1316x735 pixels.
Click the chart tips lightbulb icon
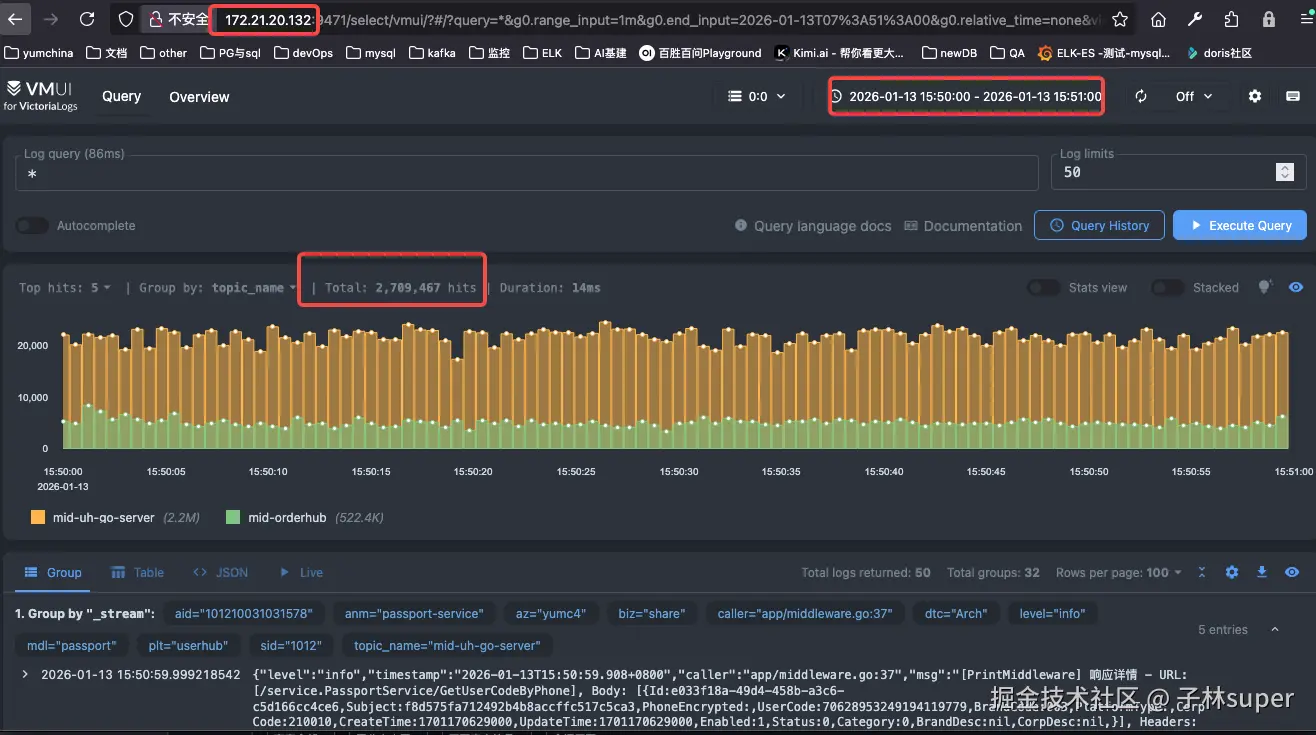(x=1265, y=288)
